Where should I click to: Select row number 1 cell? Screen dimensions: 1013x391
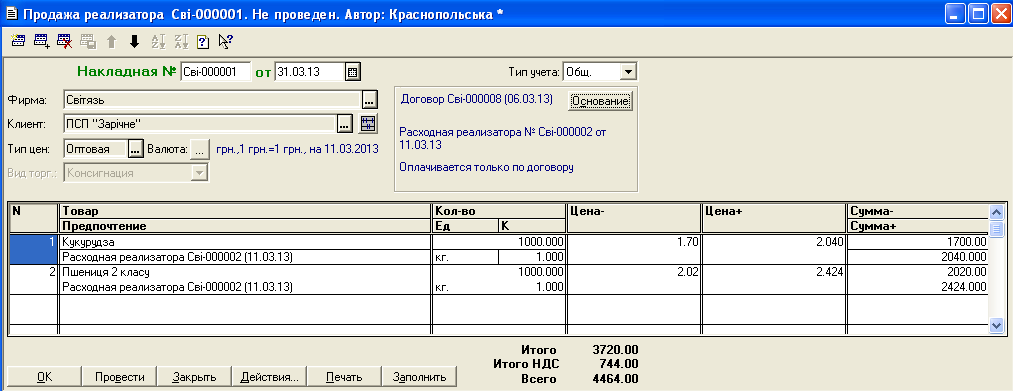(x=34, y=249)
